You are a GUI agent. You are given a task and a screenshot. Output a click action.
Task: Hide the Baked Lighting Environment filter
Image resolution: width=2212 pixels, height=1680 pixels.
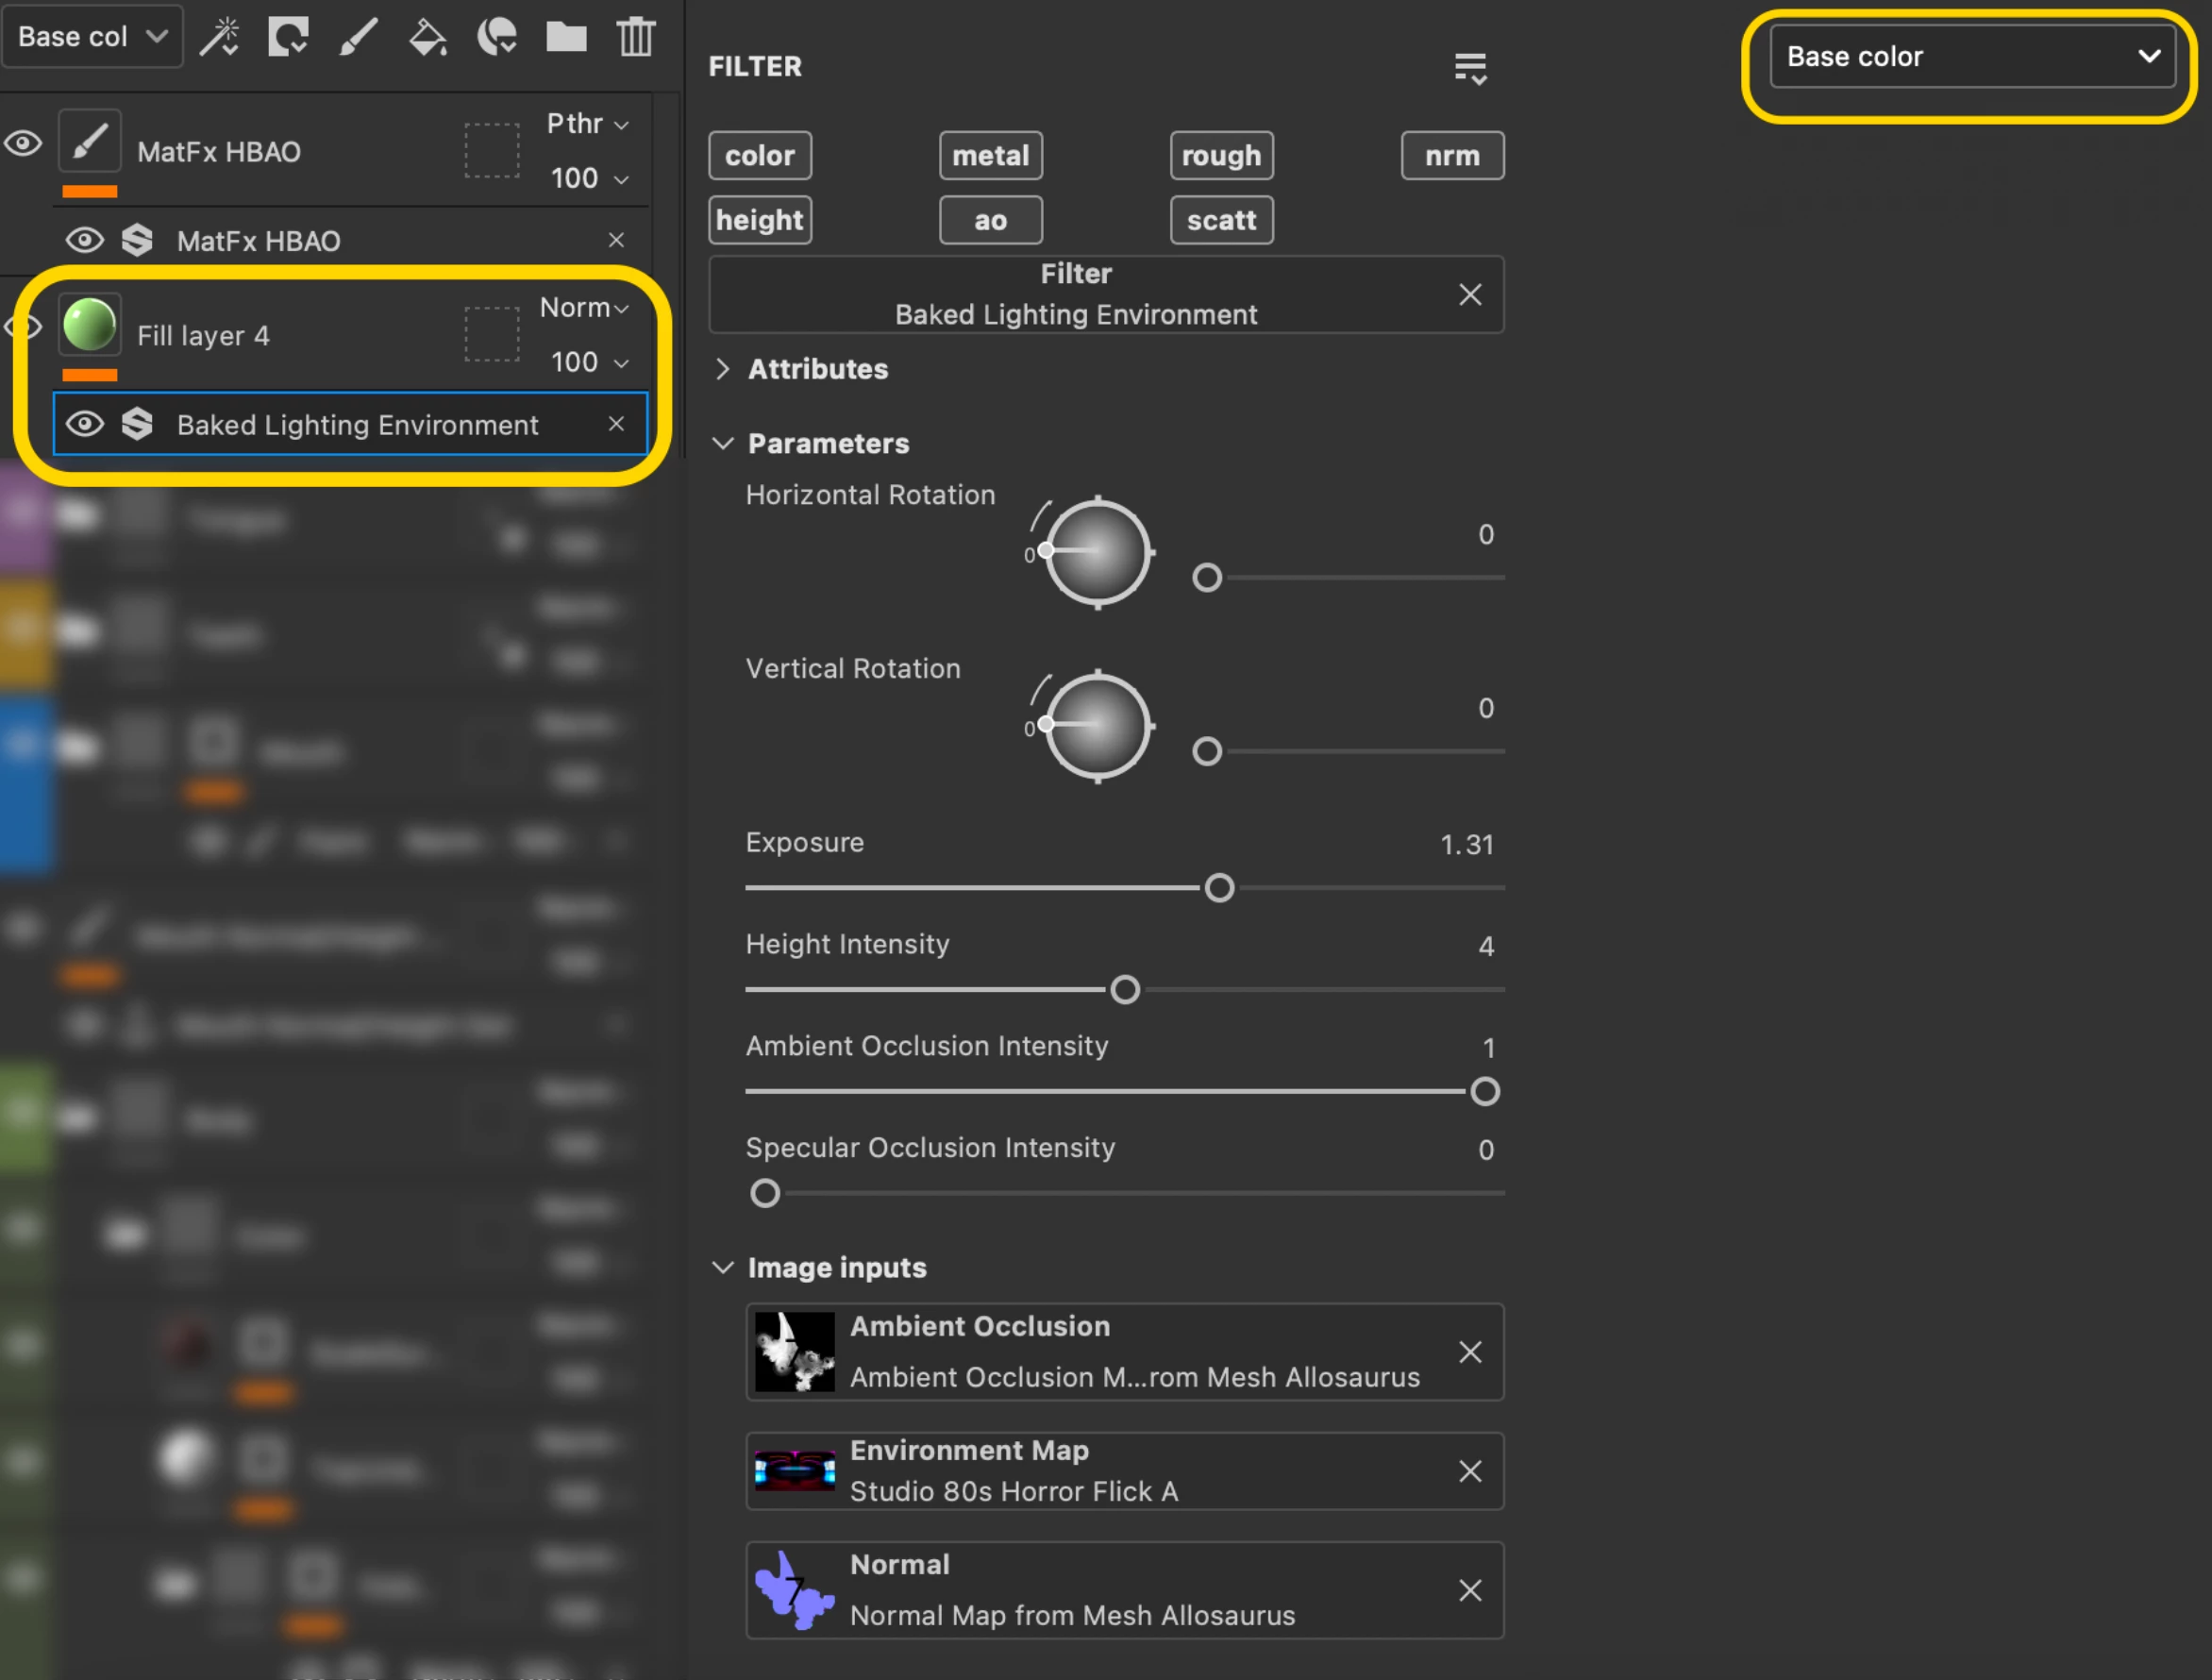(x=85, y=424)
